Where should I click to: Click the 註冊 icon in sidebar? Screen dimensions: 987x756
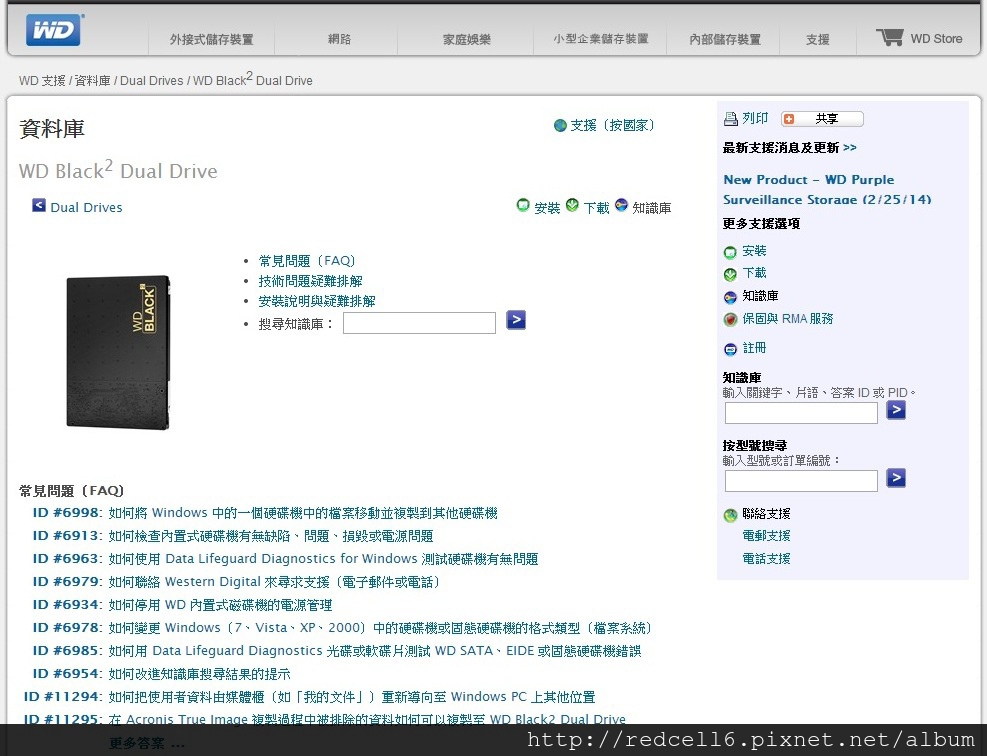coord(730,349)
